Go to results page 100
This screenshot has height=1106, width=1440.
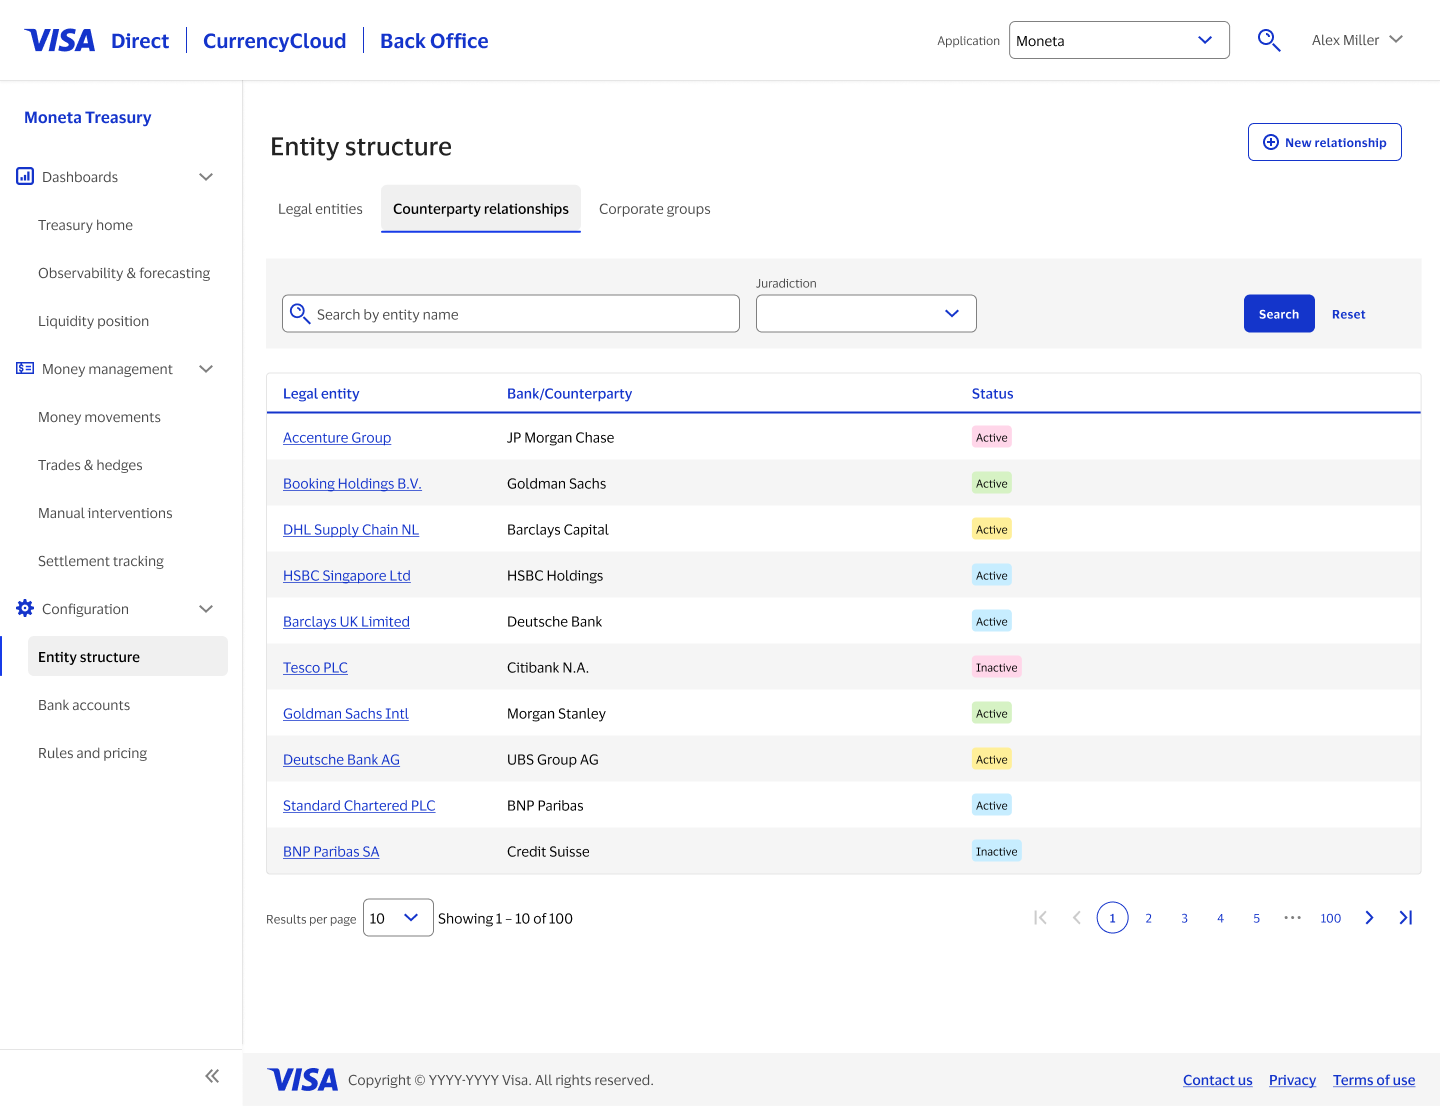coord(1330,918)
